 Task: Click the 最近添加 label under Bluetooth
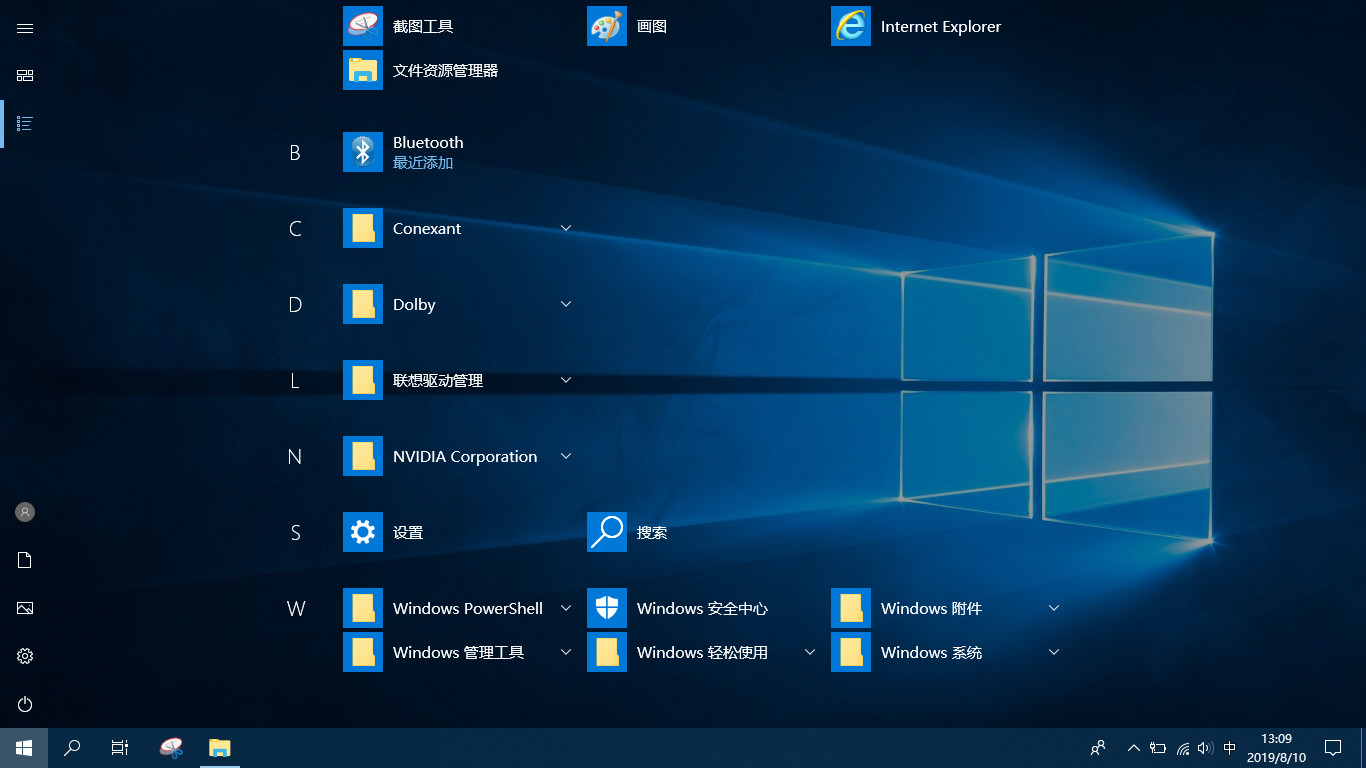click(x=423, y=163)
